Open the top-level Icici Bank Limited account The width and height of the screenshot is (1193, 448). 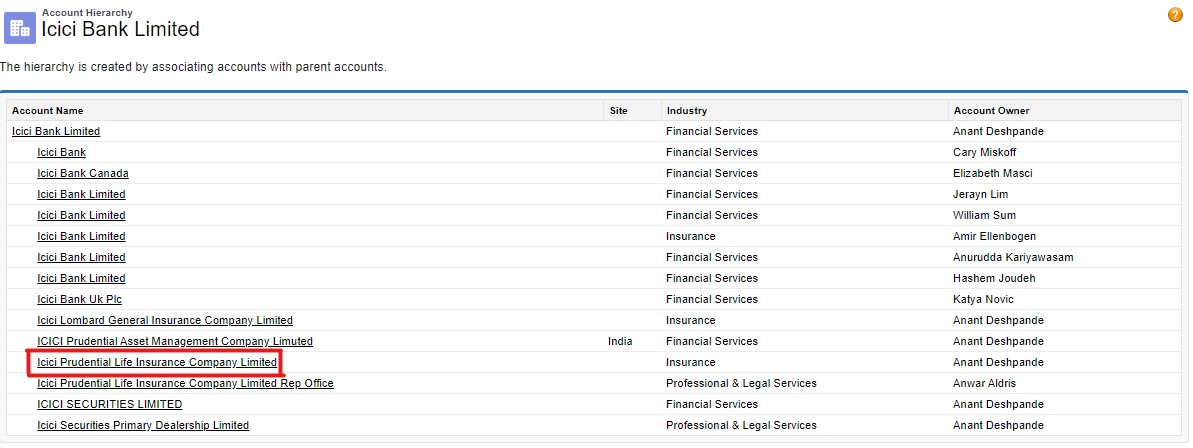(56, 131)
